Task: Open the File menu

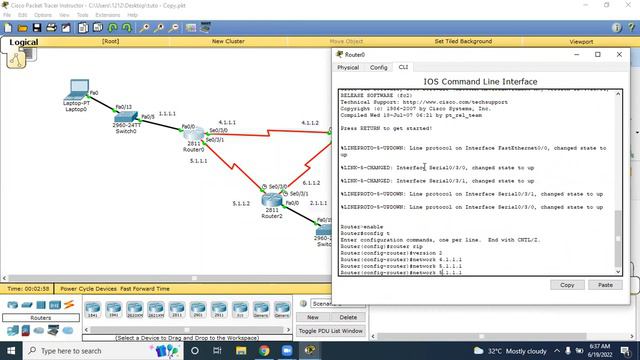Action: [x=7, y=15]
